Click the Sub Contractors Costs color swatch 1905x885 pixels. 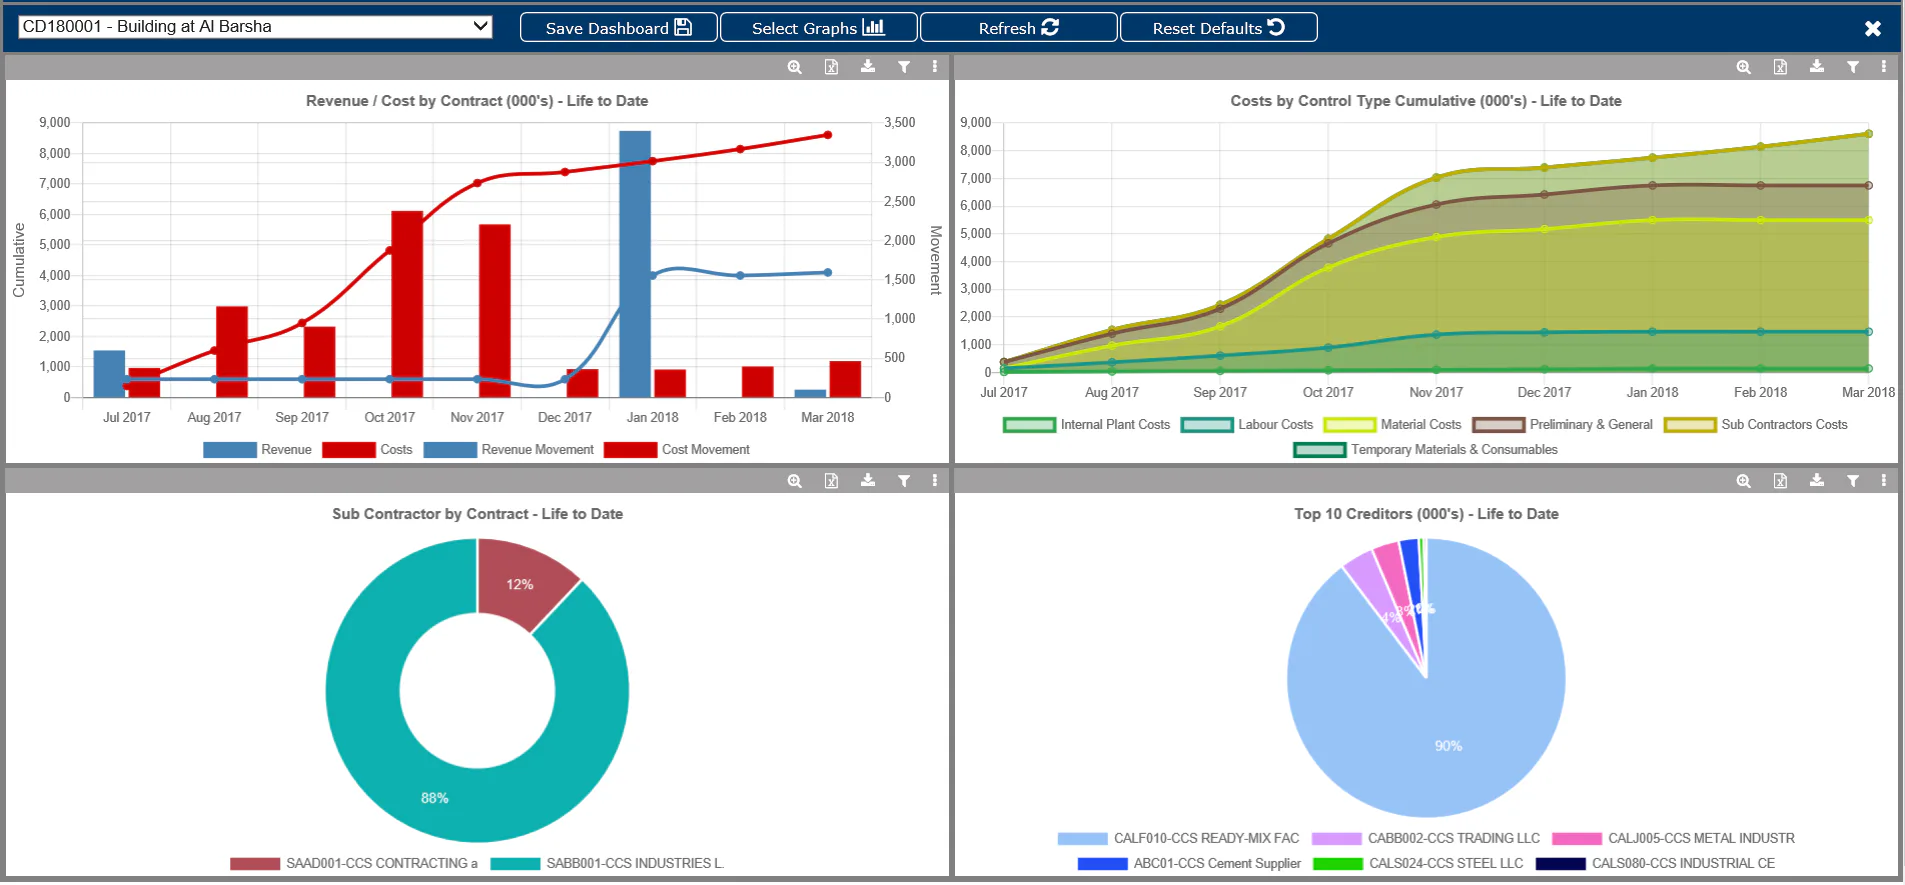tap(1690, 425)
